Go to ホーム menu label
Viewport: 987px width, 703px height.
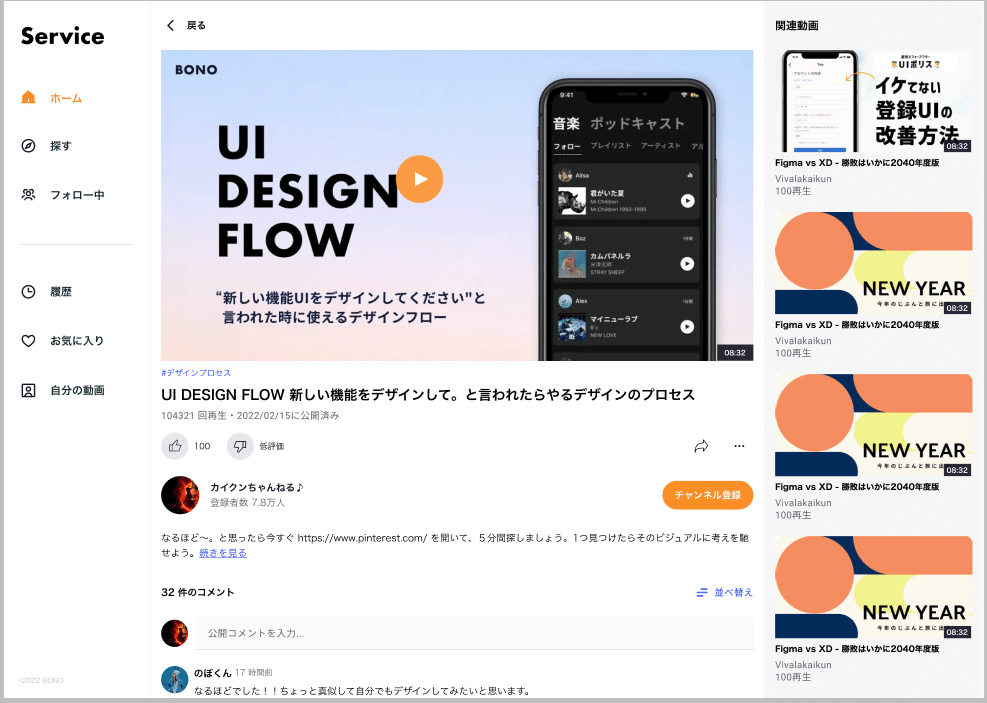[x=66, y=98]
